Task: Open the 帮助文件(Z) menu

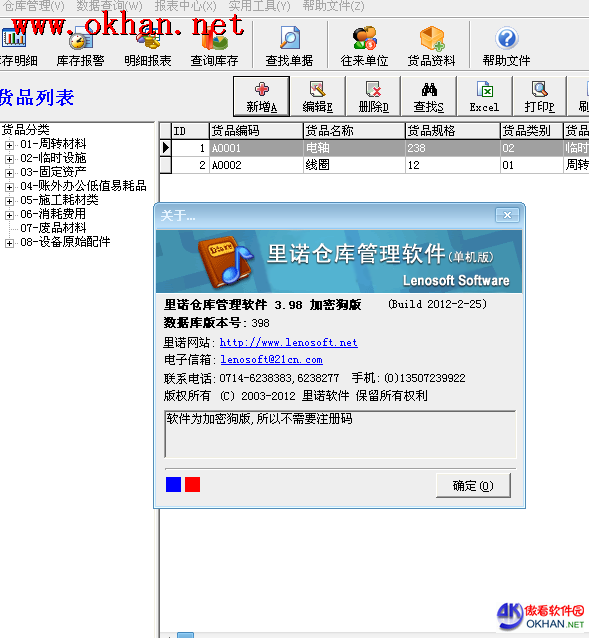Action: (334, 6)
